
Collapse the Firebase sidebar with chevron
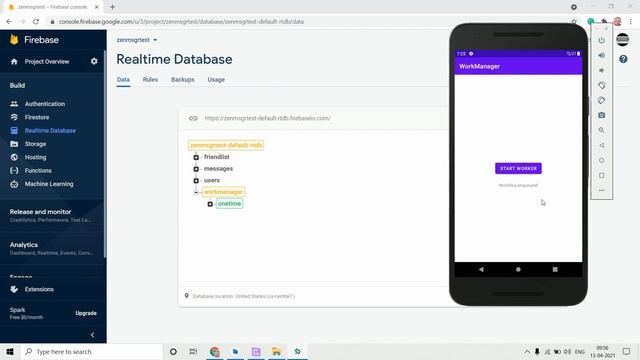[93, 335]
